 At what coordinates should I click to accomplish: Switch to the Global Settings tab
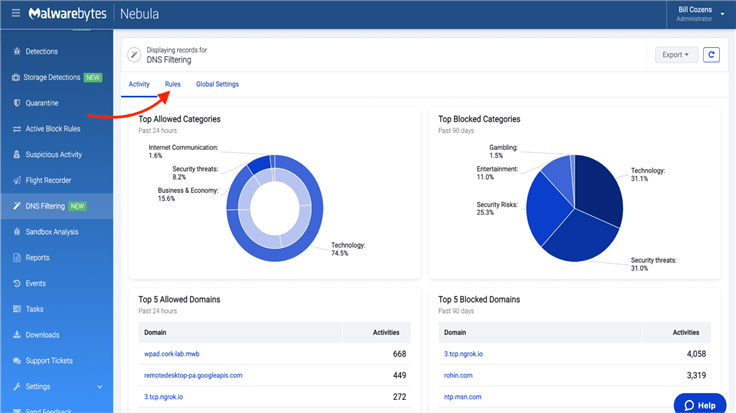tap(217, 84)
